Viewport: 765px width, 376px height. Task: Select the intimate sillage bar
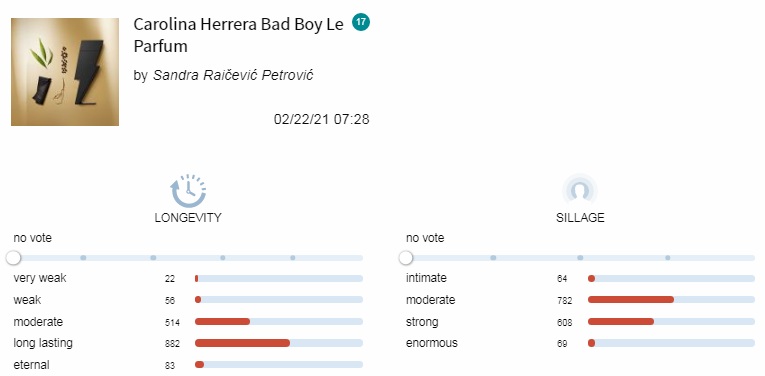click(x=671, y=278)
